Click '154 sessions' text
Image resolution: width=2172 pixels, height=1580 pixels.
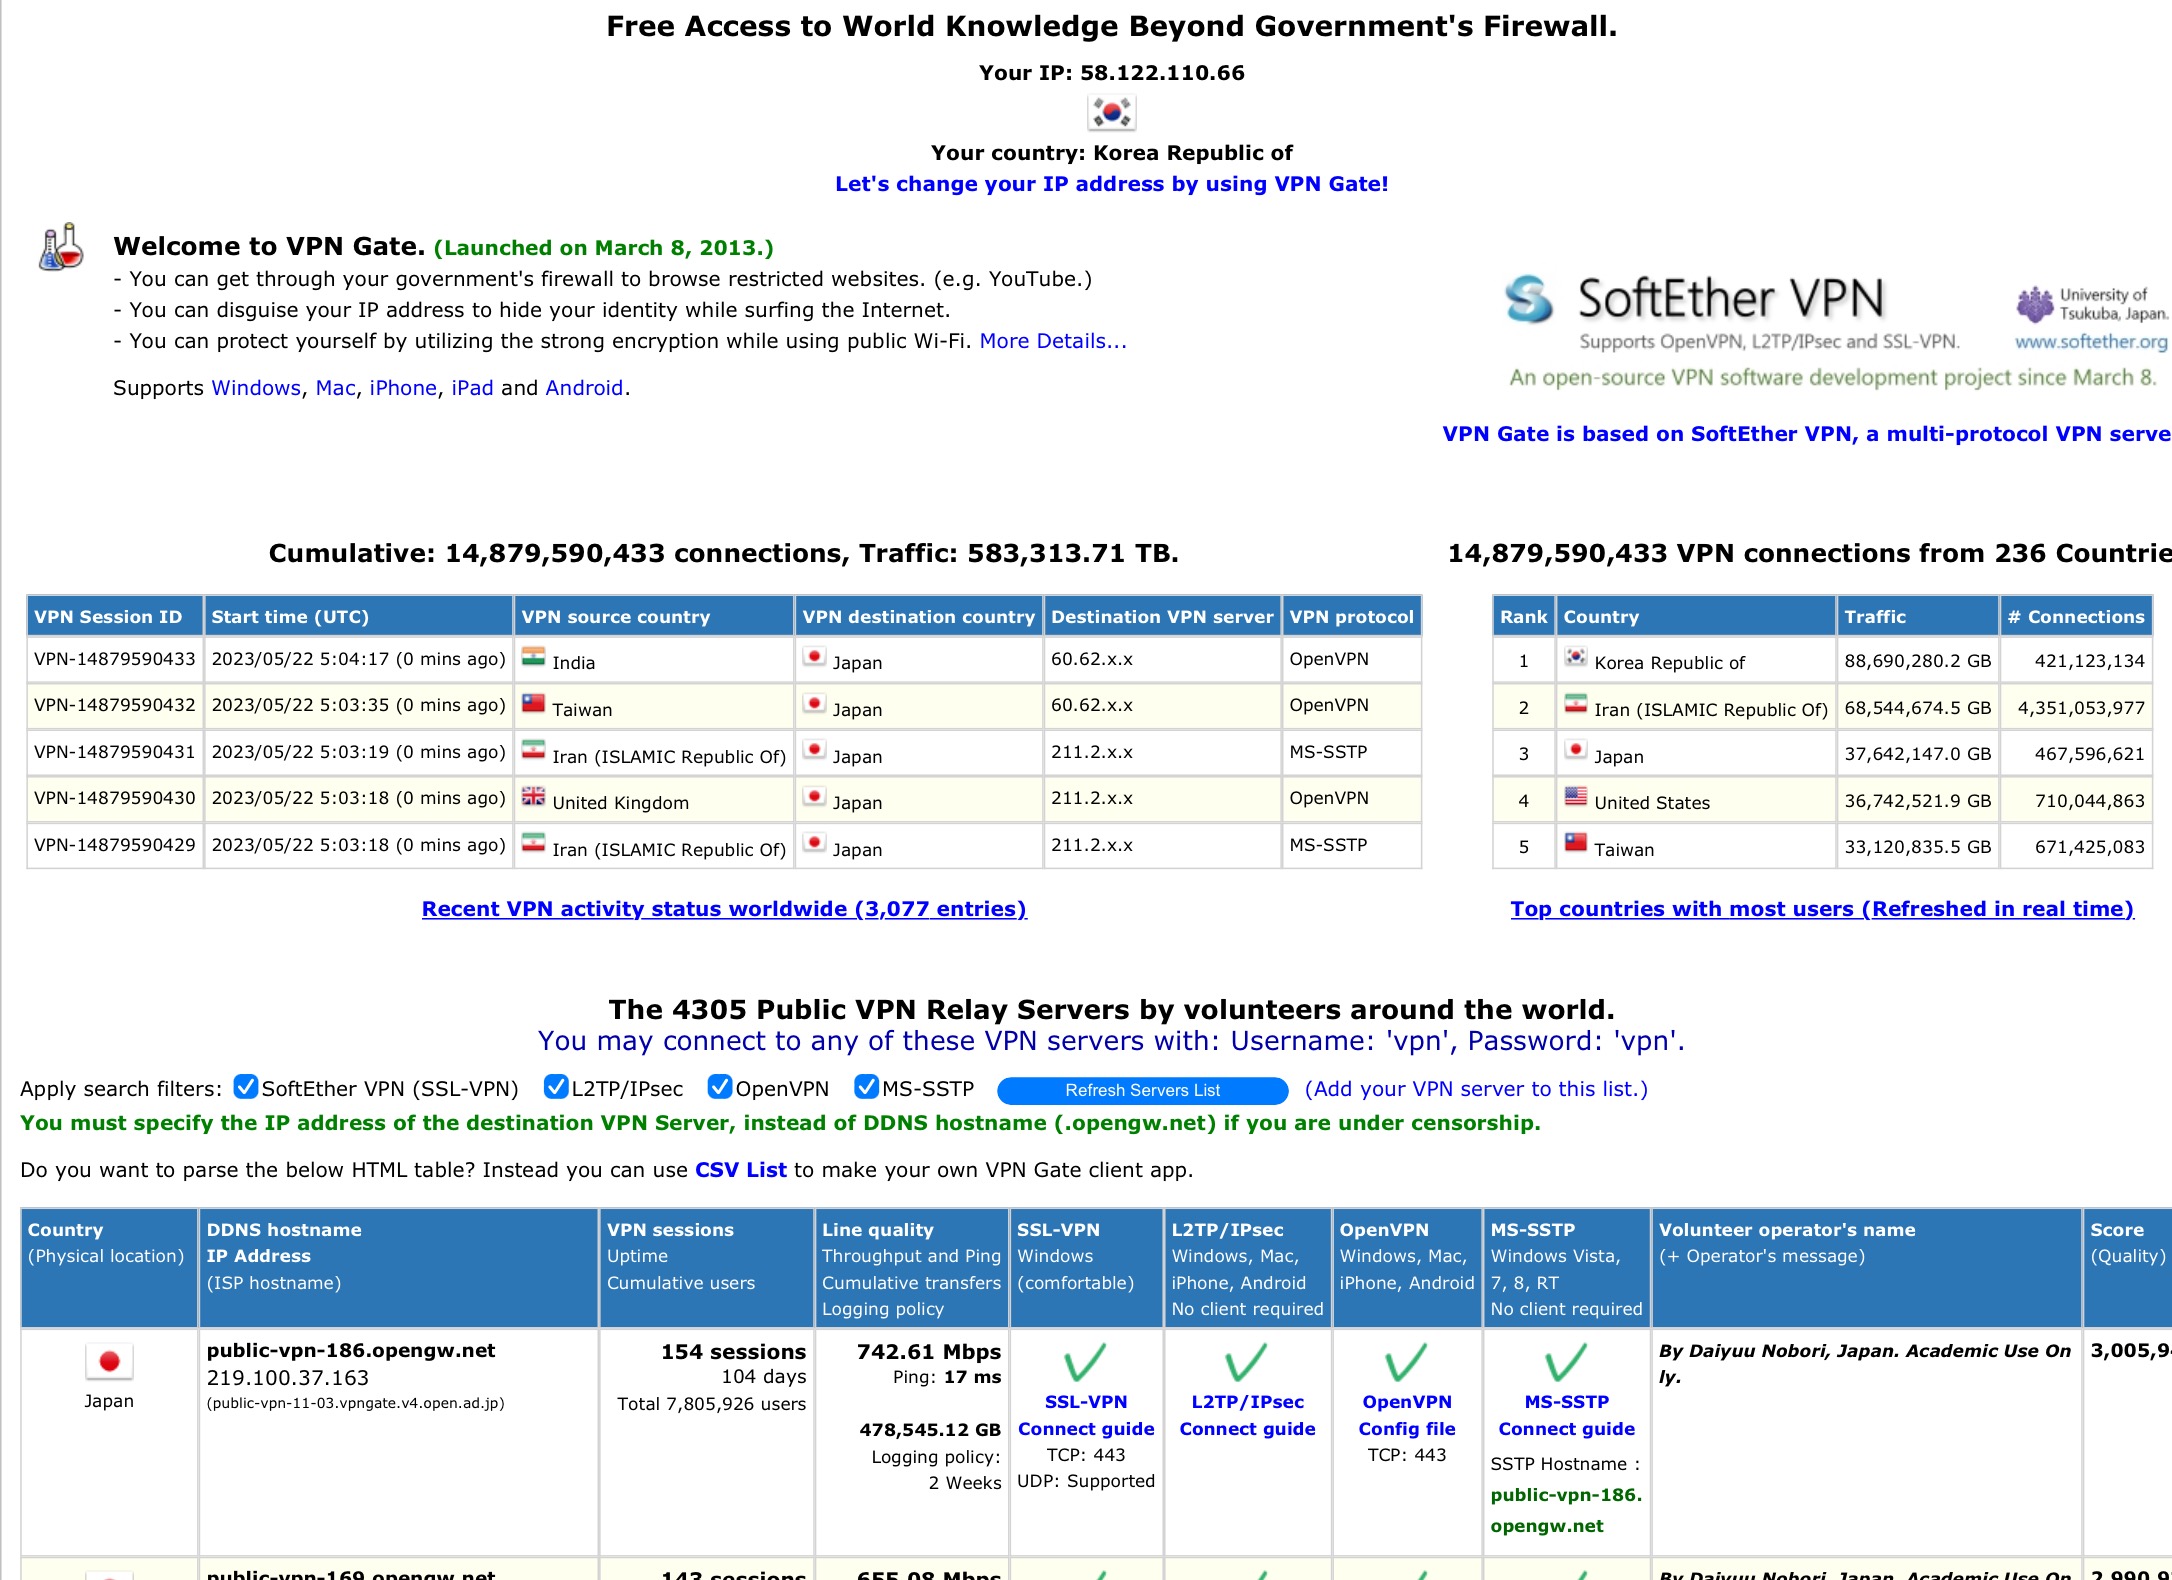(x=733, y=1352)
